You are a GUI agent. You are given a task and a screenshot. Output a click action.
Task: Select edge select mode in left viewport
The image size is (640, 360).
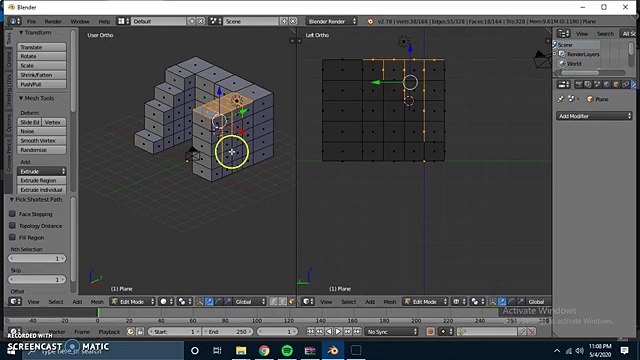pos(282,302)
